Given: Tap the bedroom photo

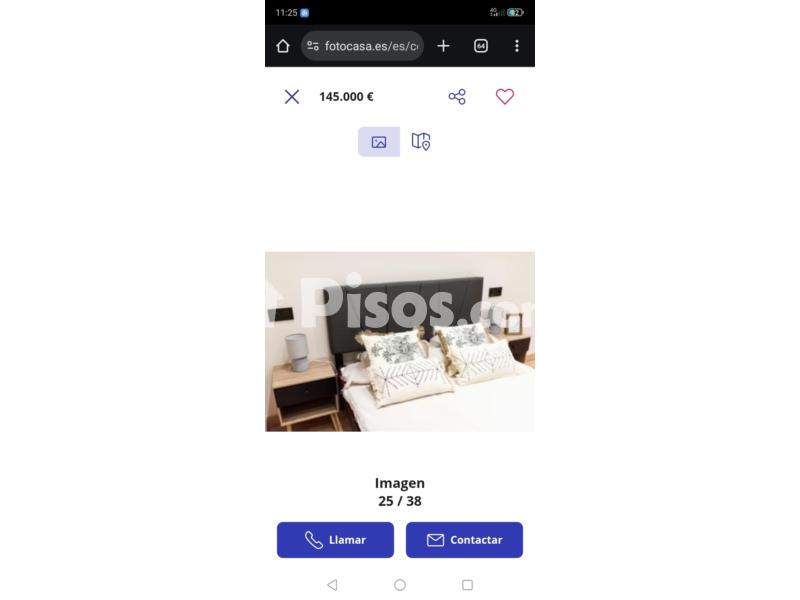Looking at the screenshot, I should coord(399,341).
